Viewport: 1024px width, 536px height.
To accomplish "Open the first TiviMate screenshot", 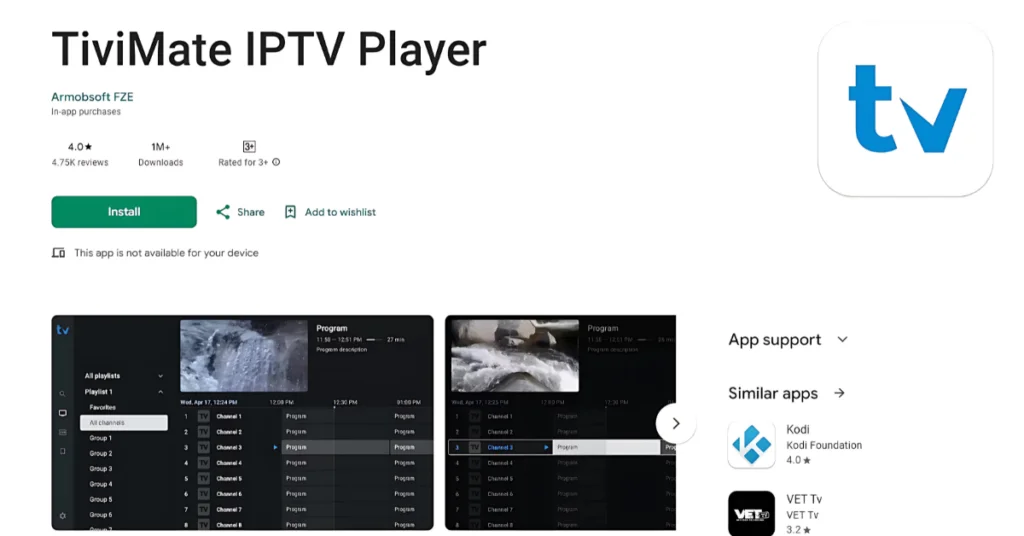I will 242,423.
